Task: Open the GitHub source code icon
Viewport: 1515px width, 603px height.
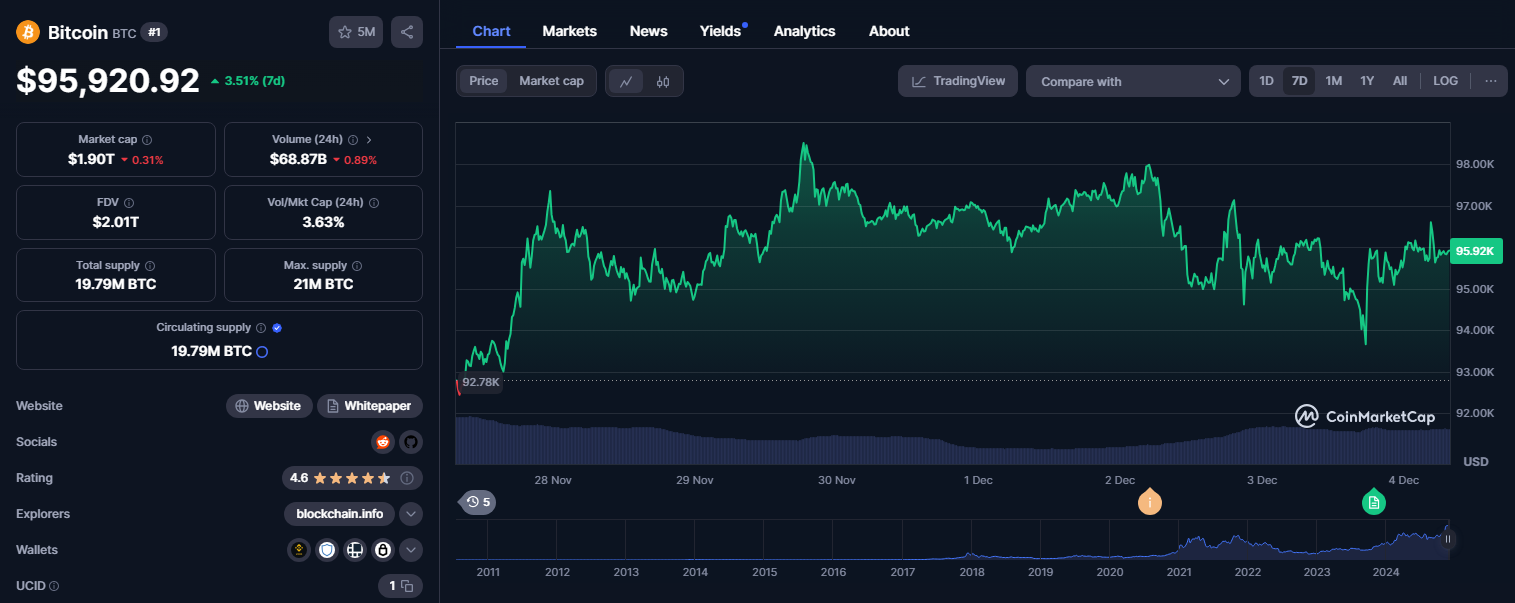Action: (411, 442)
